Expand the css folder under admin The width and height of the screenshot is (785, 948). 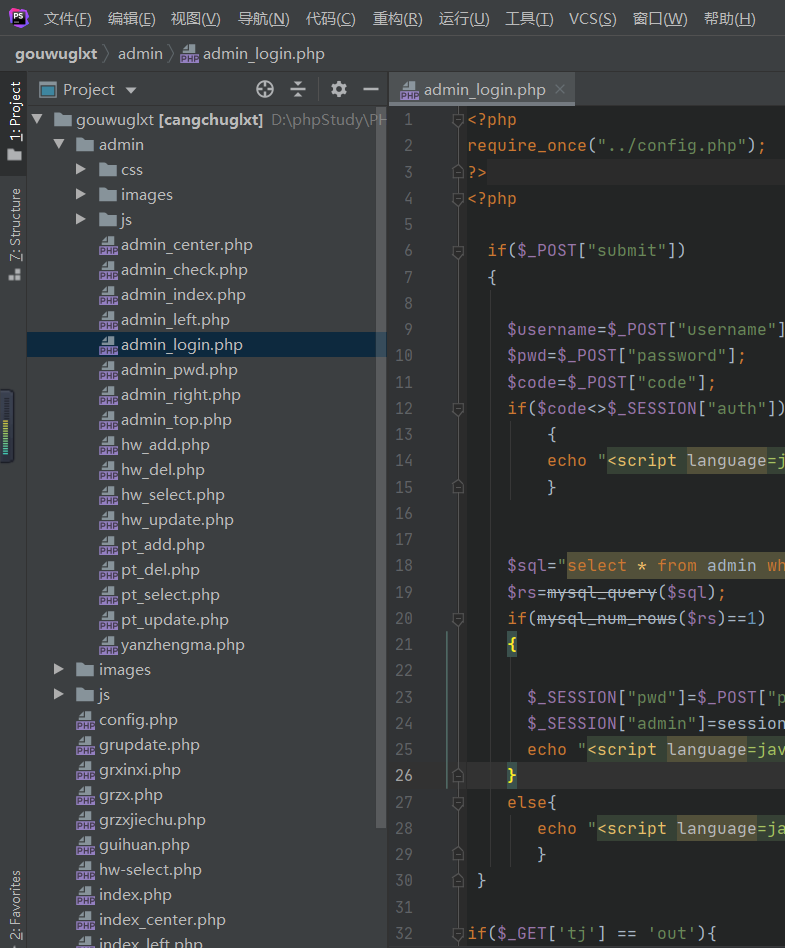(80, 169)
